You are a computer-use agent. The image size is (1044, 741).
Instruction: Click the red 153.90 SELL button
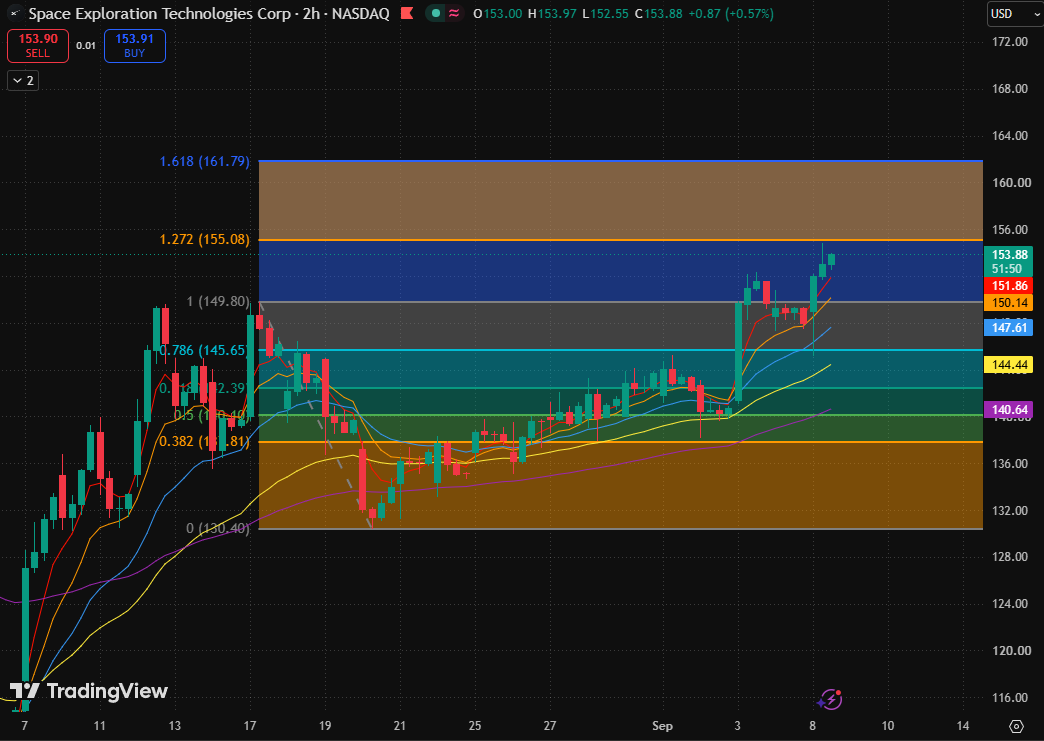[x=38, y=46]
